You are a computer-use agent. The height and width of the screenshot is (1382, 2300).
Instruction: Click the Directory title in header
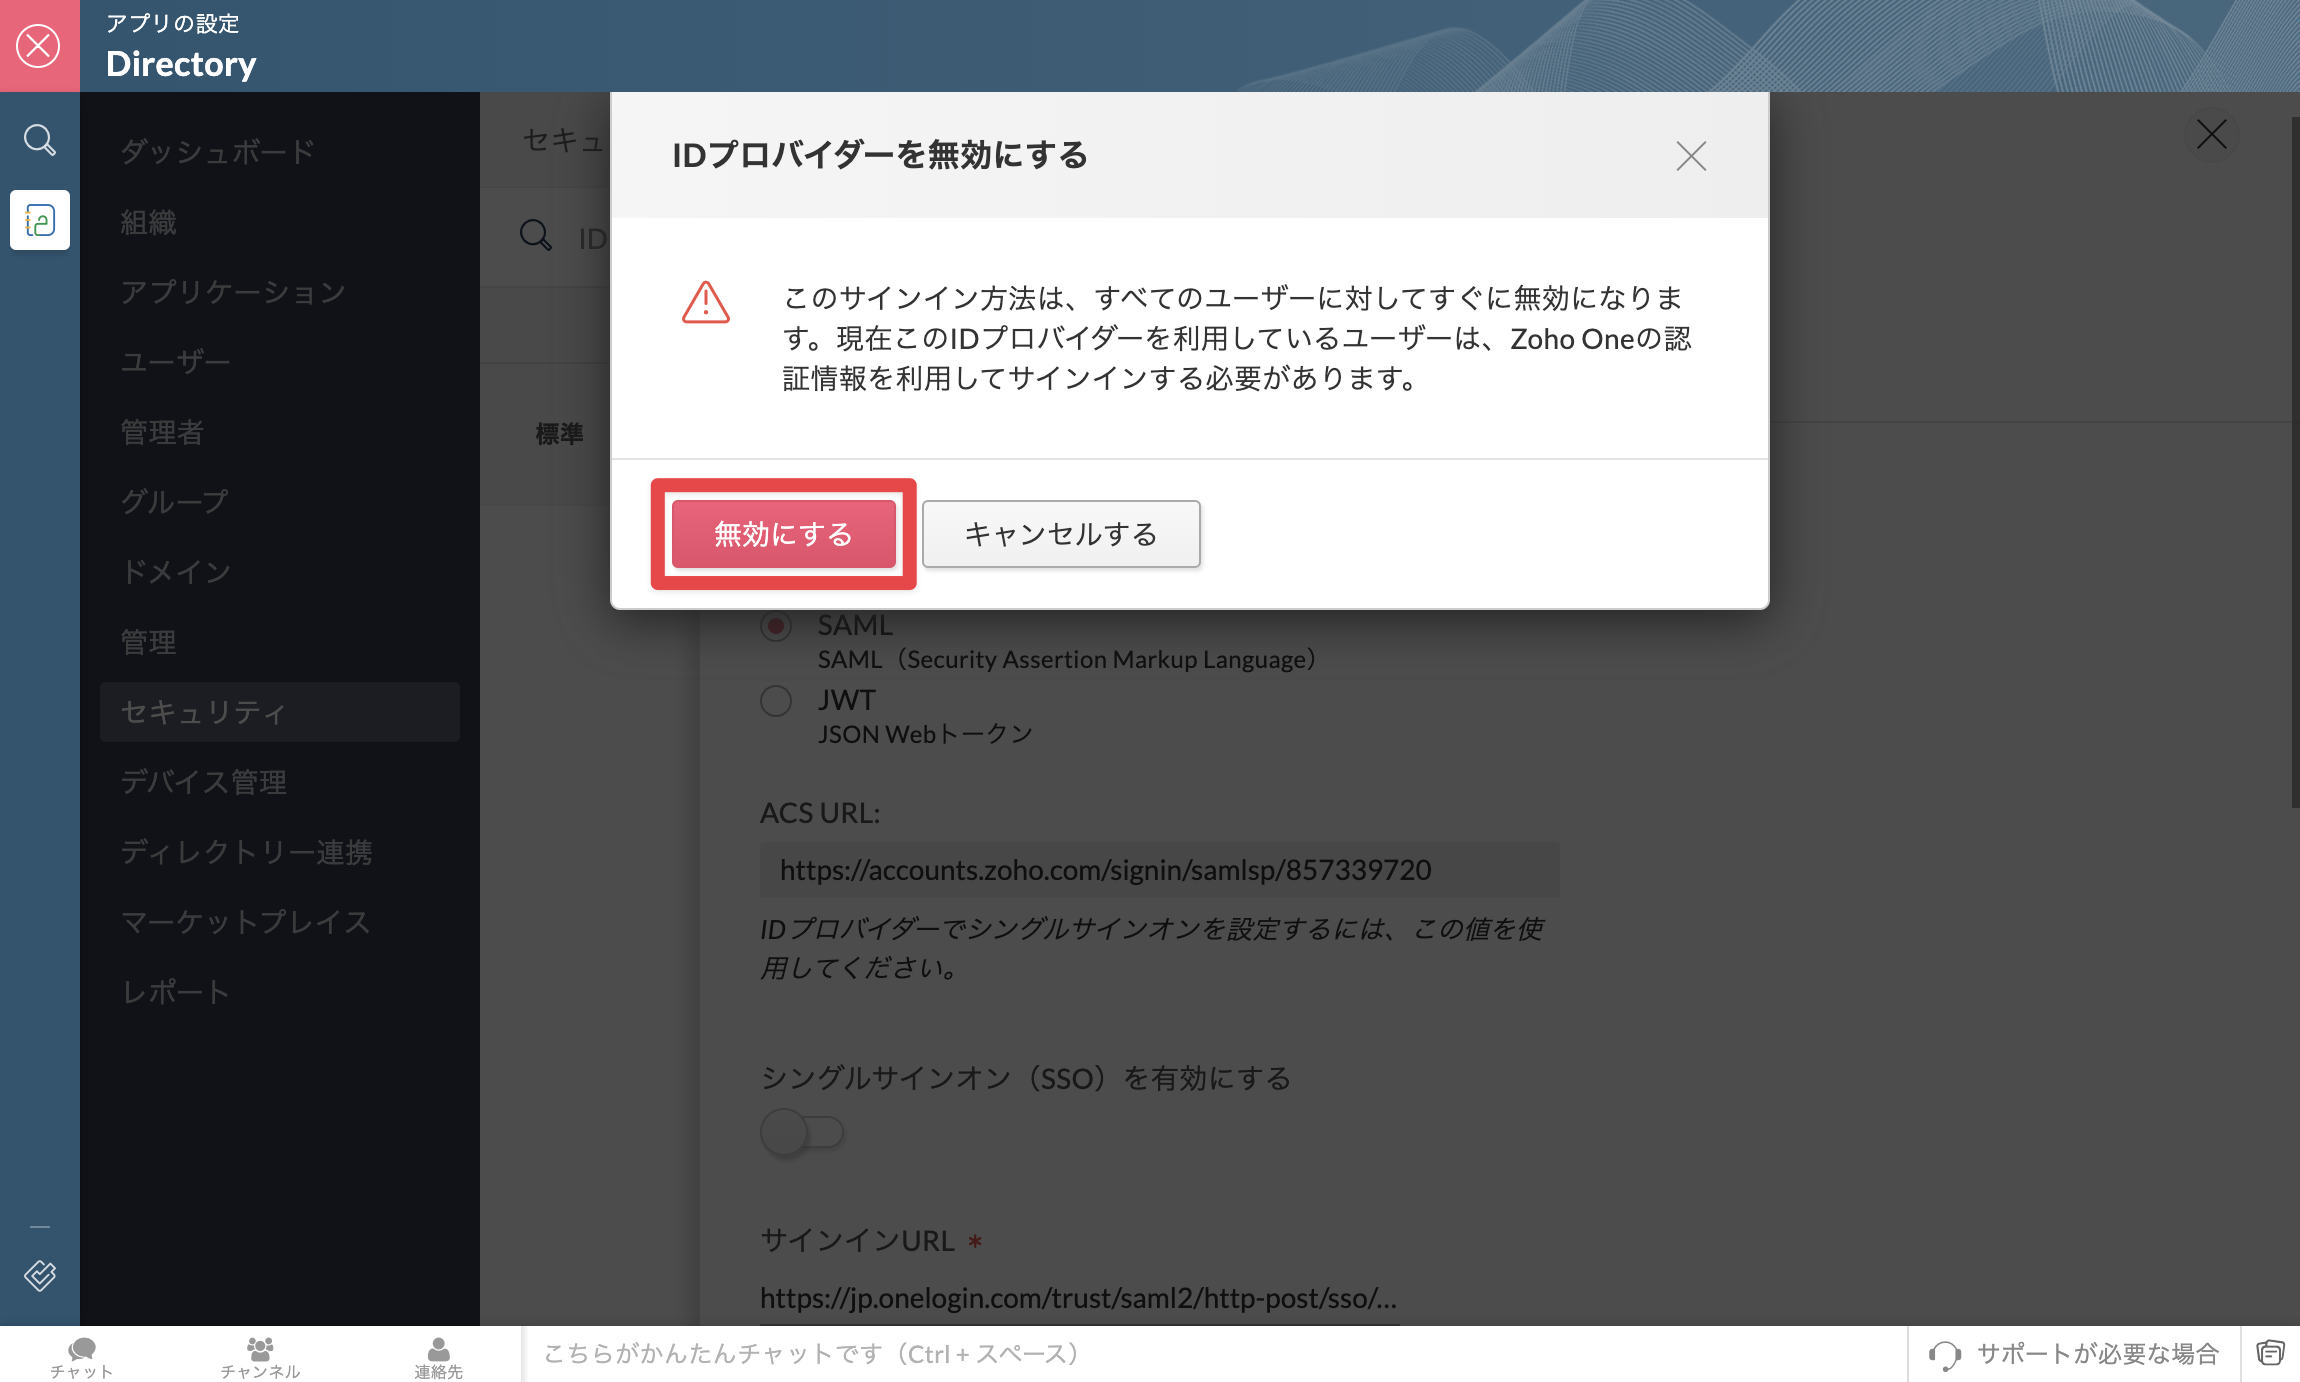click(x=181, y=64)
